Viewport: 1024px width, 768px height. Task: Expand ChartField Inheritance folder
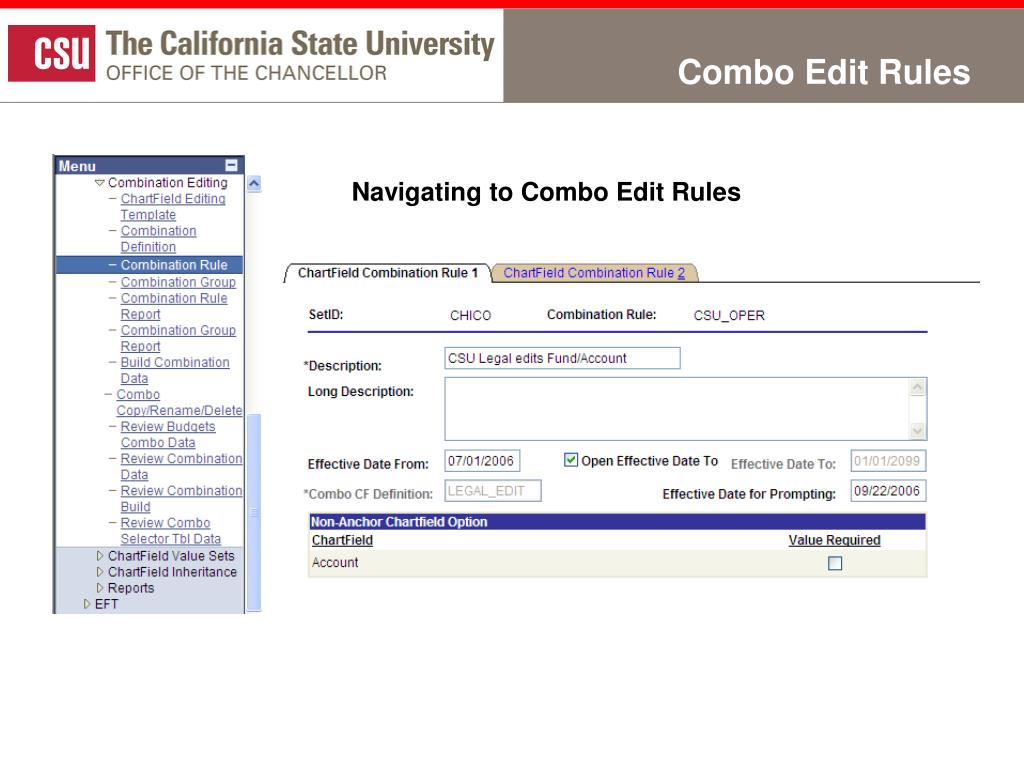(100, 571)
